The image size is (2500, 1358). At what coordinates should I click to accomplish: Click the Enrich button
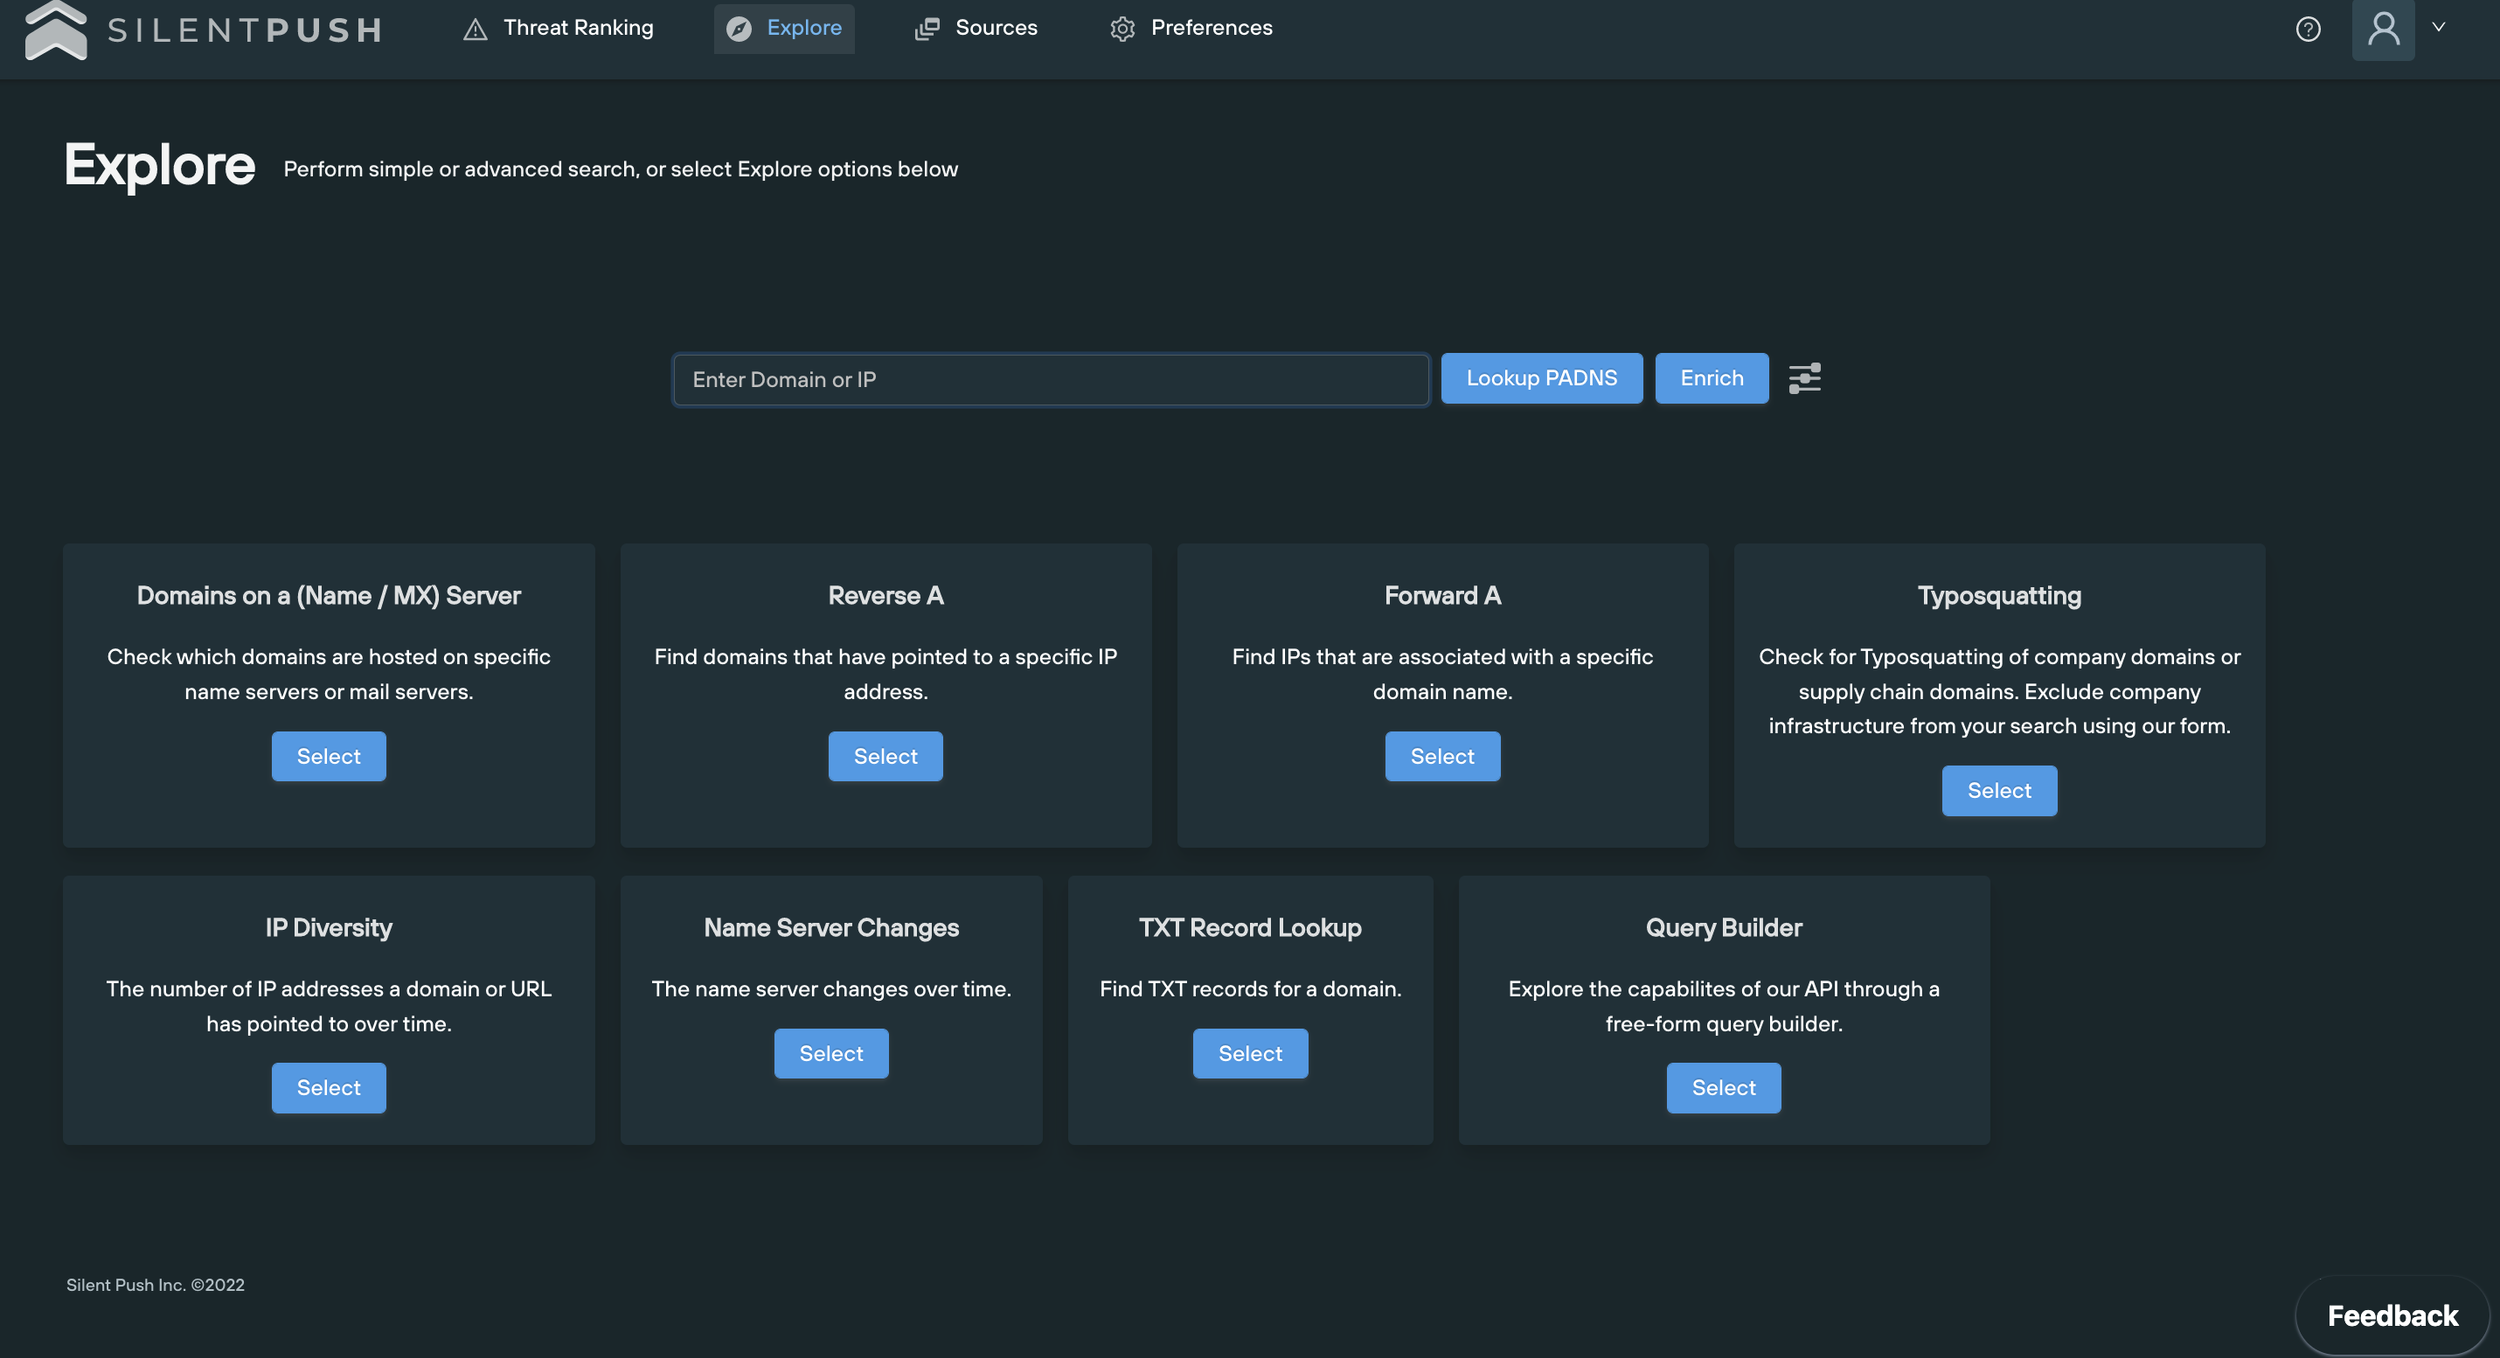(x=1712, y=378)
